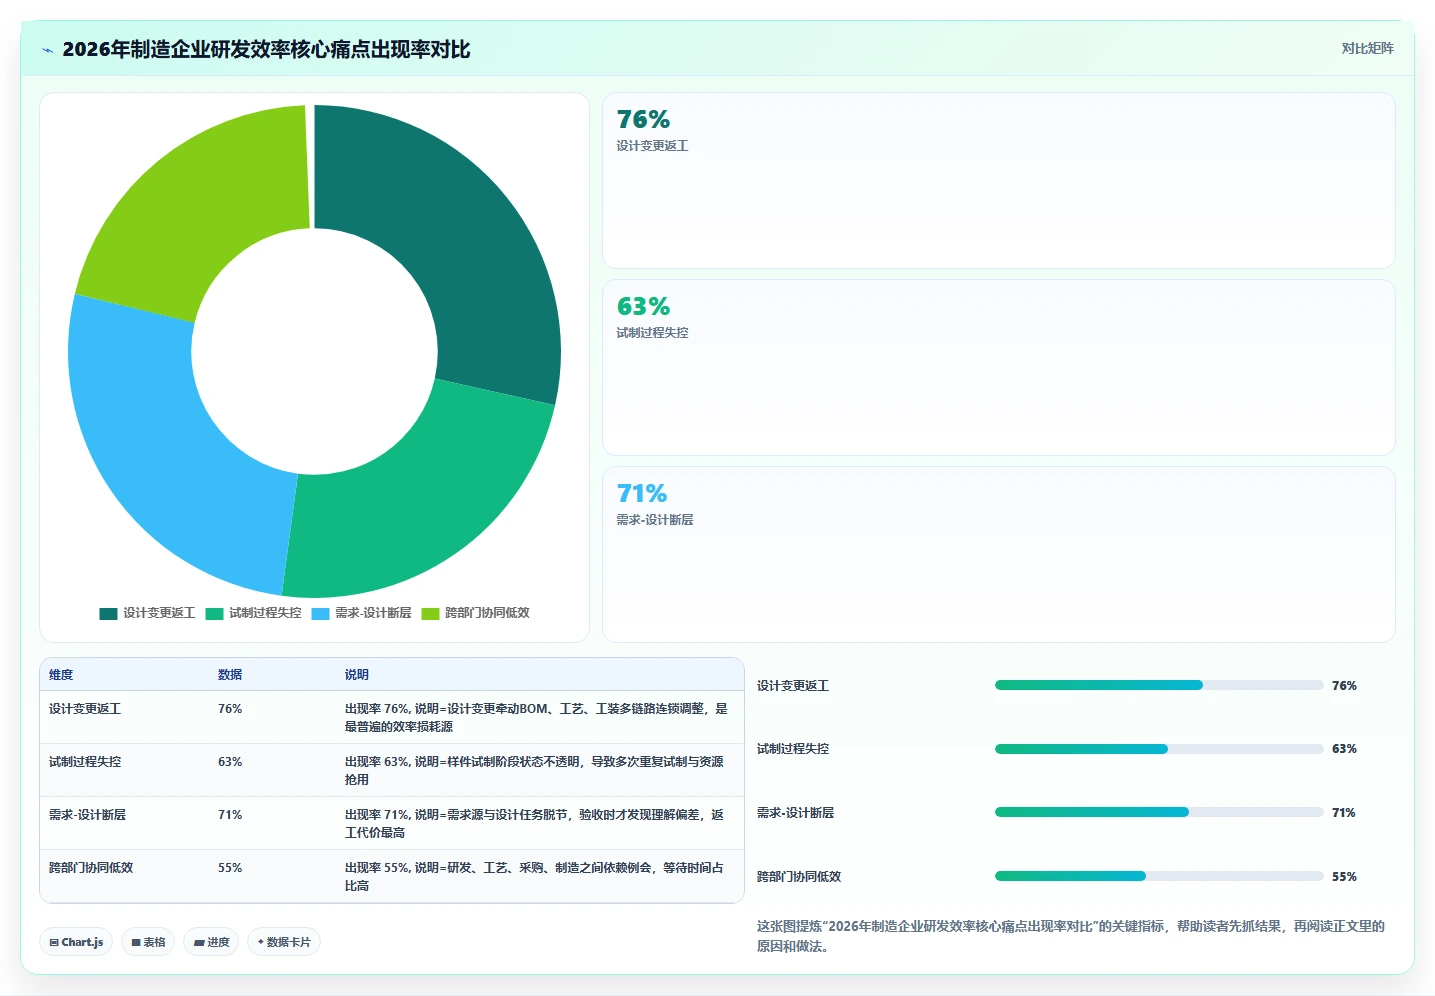The width and height of the screenshot is (1435, 996).
Task: Click description starting 出现率 76%
Action: click(537, 718)
